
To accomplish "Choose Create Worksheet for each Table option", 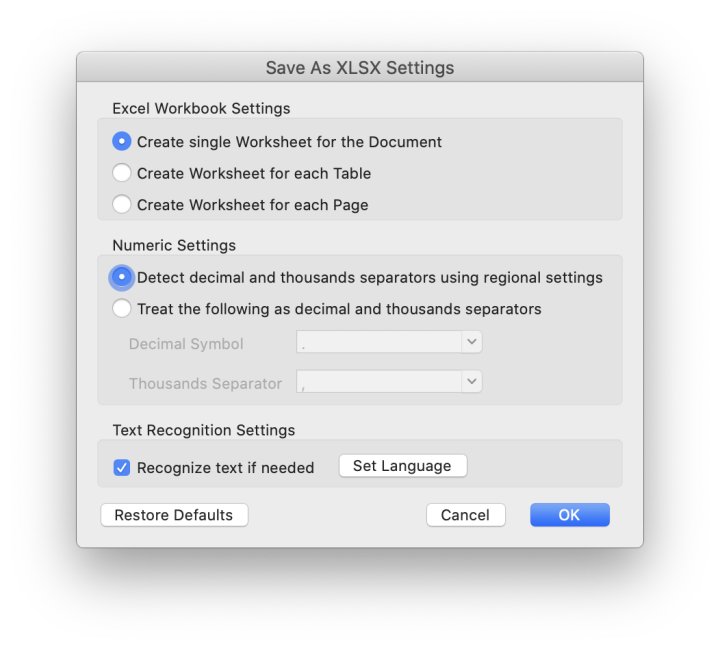I will 122,173.
